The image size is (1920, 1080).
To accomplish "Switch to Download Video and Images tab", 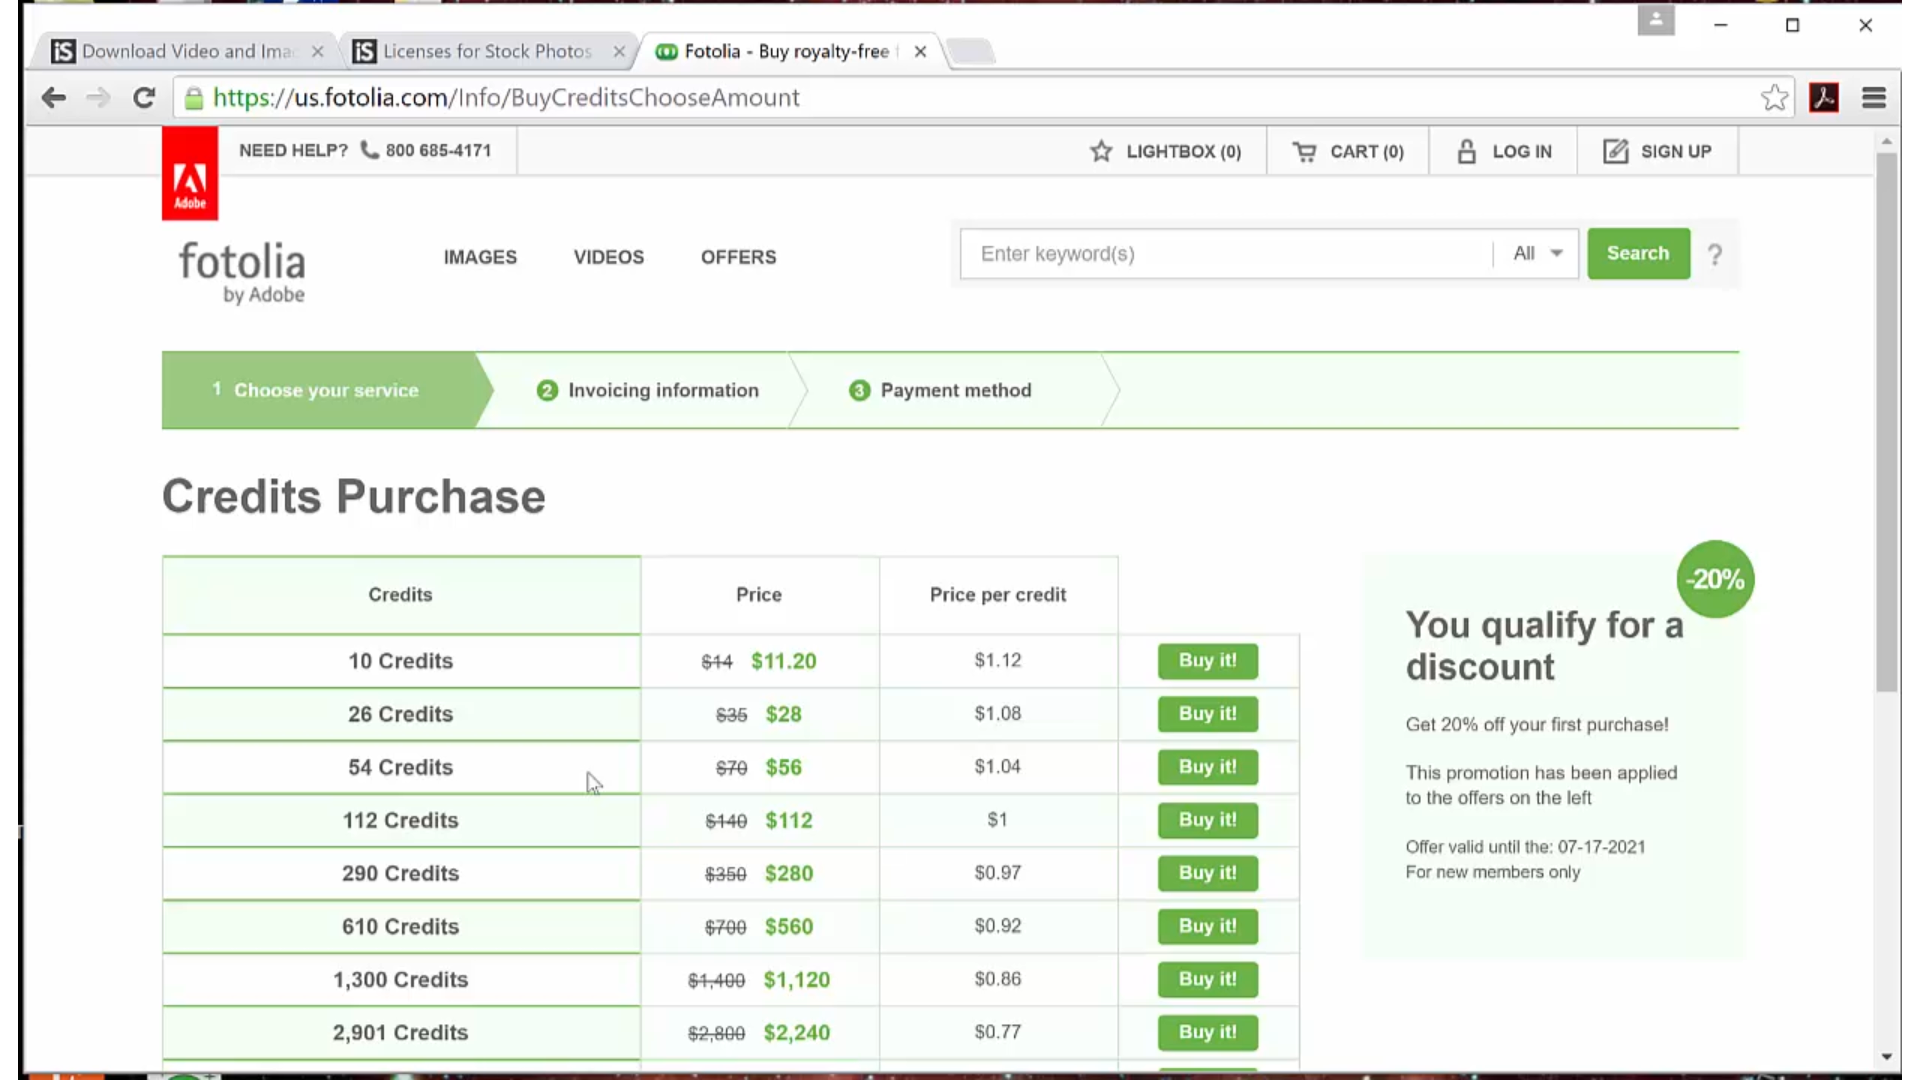I will tap(187, 51).
